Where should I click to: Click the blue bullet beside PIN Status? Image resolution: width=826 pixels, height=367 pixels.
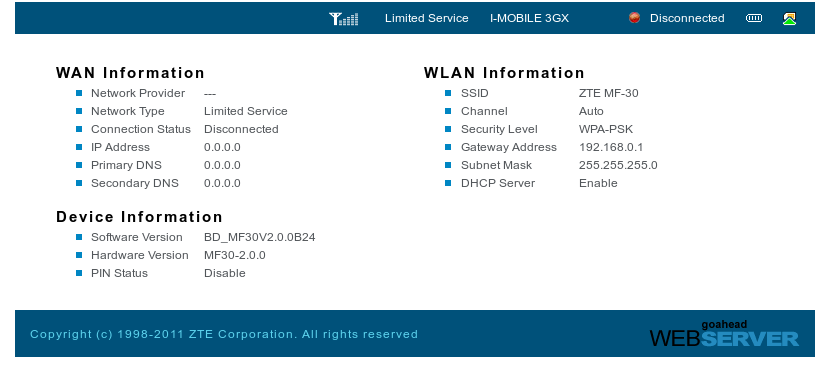(79, 273)
